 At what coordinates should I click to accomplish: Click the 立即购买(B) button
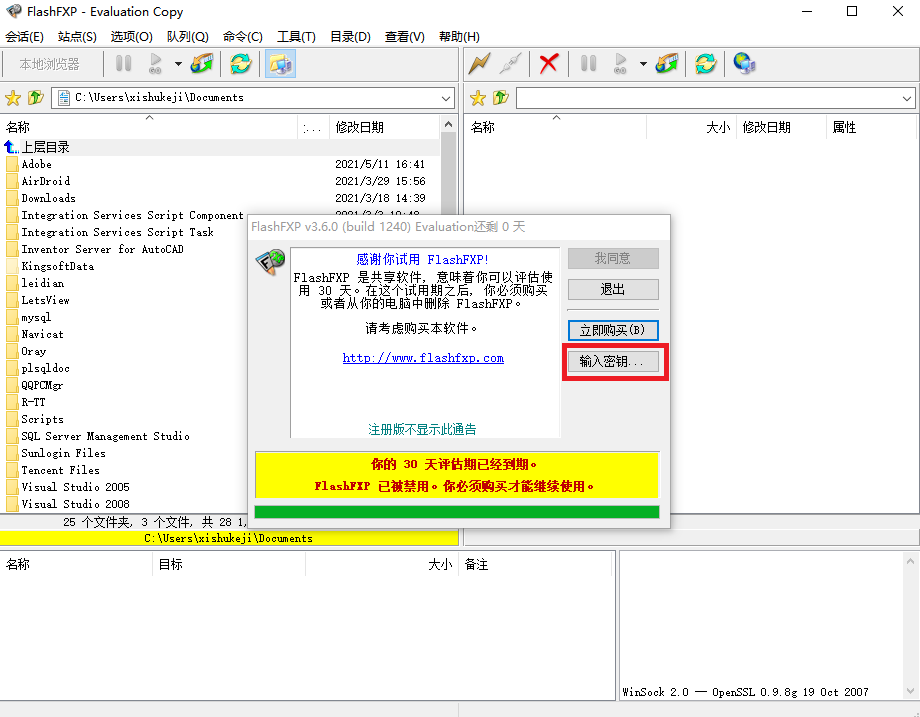[x=613, y=330]
